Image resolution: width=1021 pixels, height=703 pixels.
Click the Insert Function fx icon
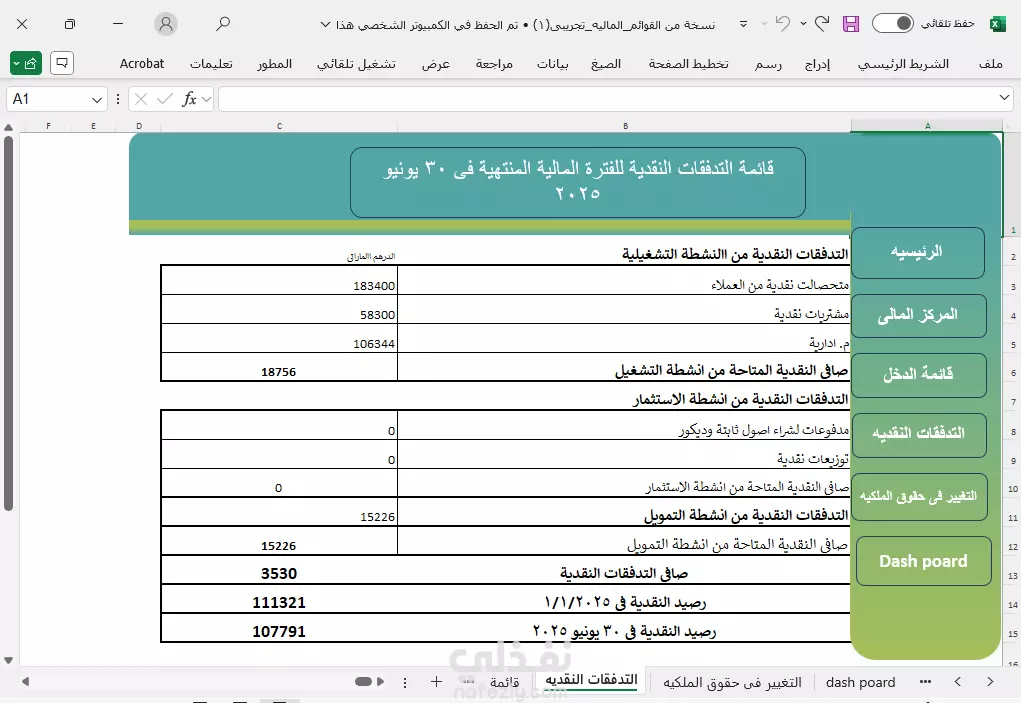pos(189,99)
